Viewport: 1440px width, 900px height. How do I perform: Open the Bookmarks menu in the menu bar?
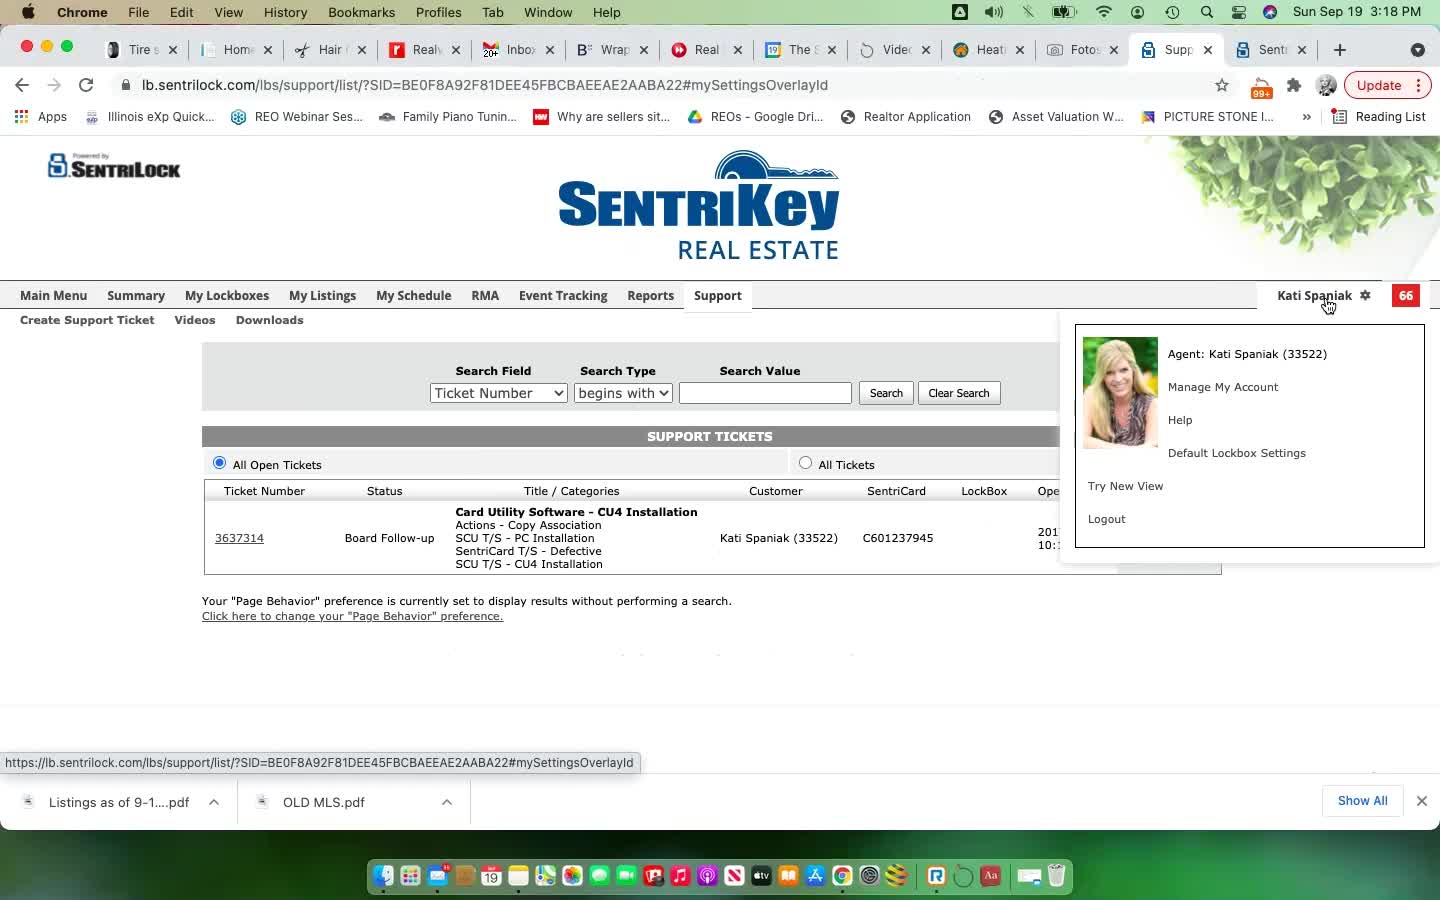[x=361, y=12]
